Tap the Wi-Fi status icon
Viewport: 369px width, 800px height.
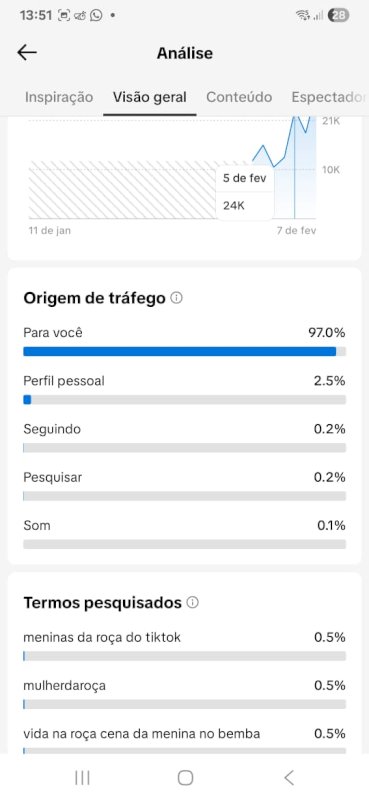(303, 15)
